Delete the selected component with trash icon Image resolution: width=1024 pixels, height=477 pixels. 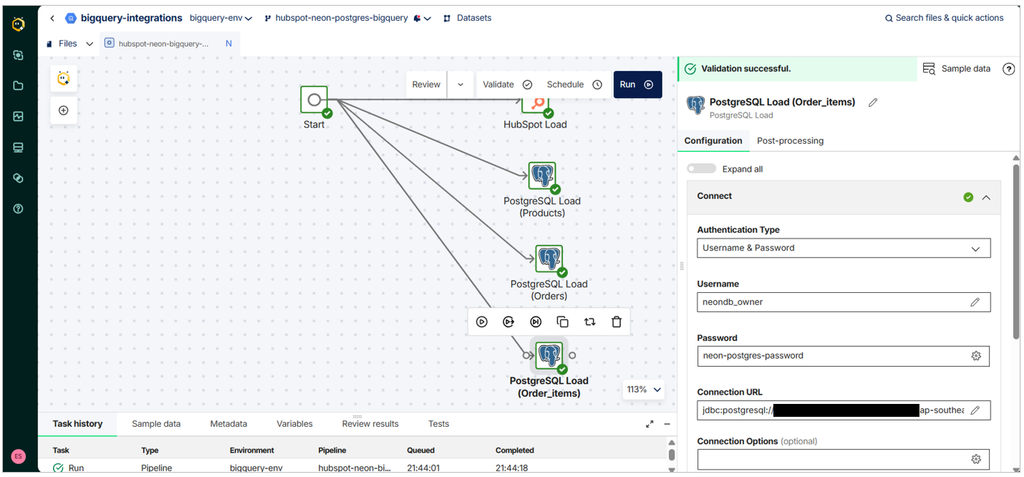pyautogui.click(x=616, y=321)
